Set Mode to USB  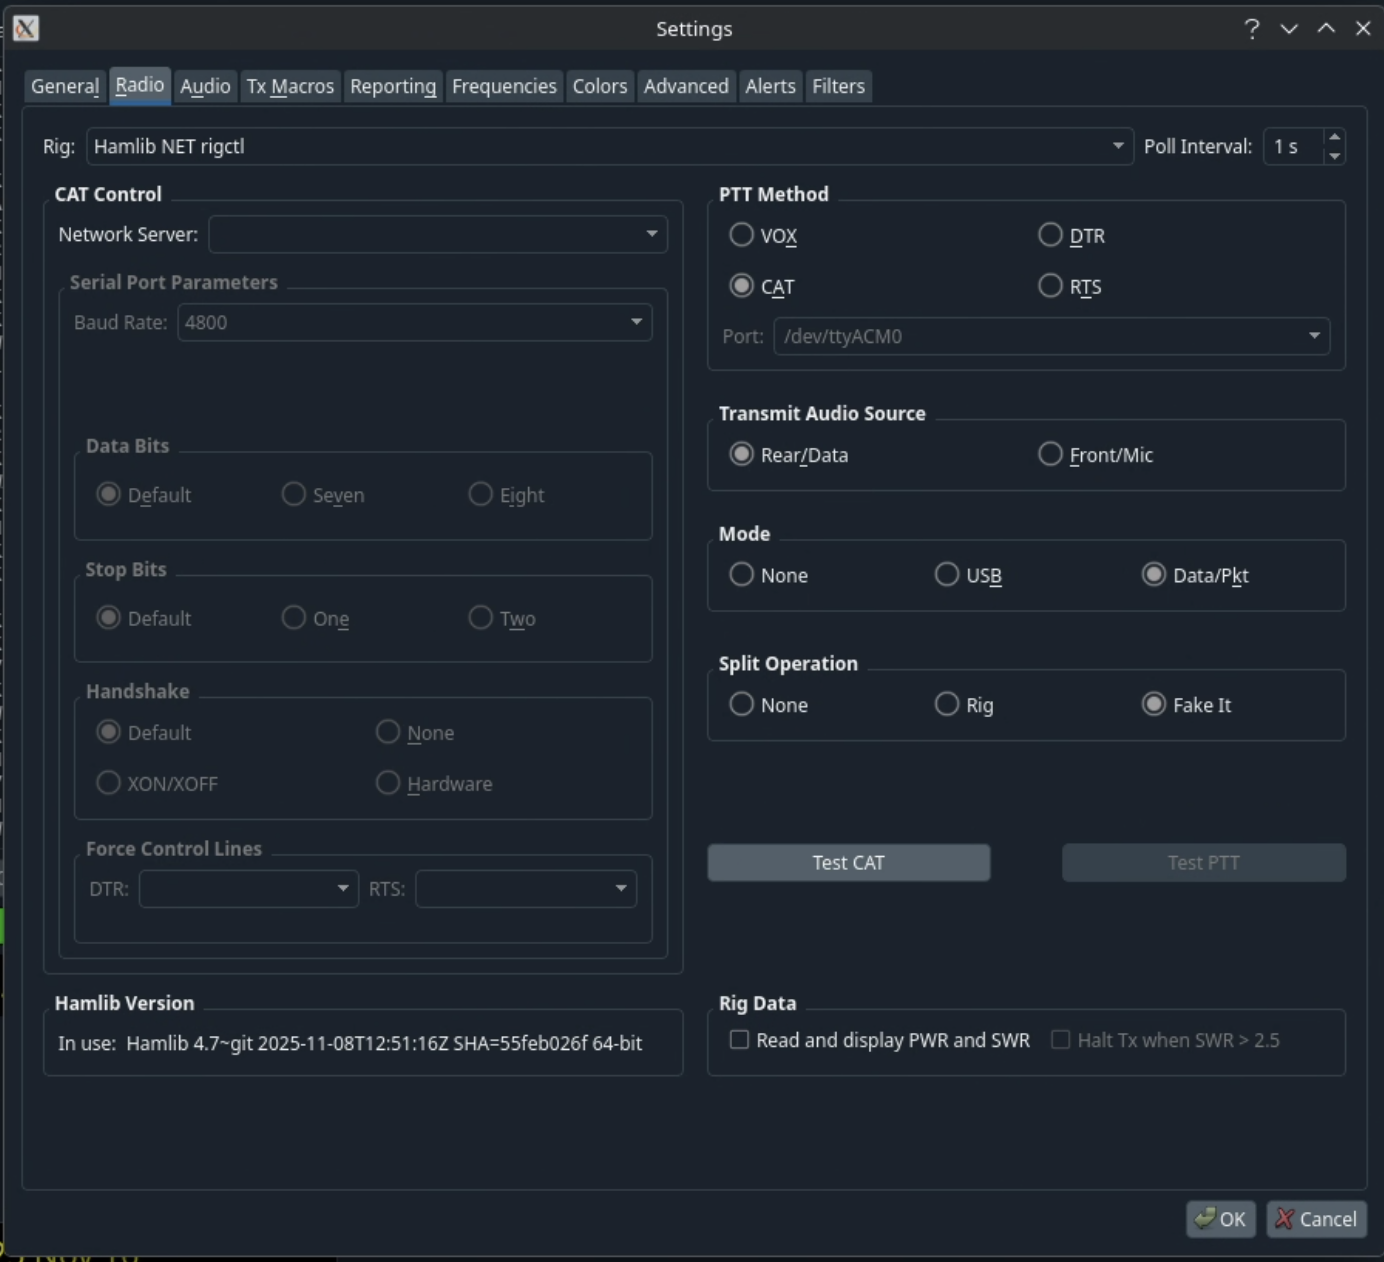point(946,575)
